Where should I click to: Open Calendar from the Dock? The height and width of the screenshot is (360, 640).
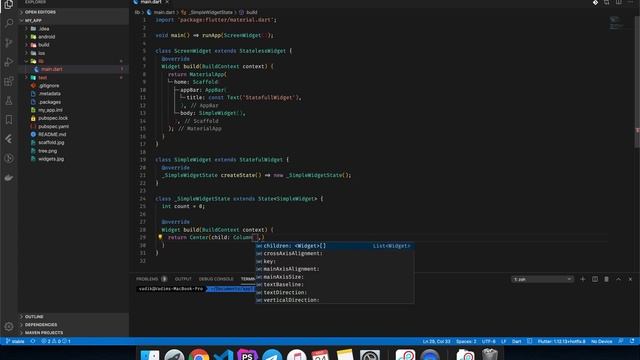click(x=320, y=355)
